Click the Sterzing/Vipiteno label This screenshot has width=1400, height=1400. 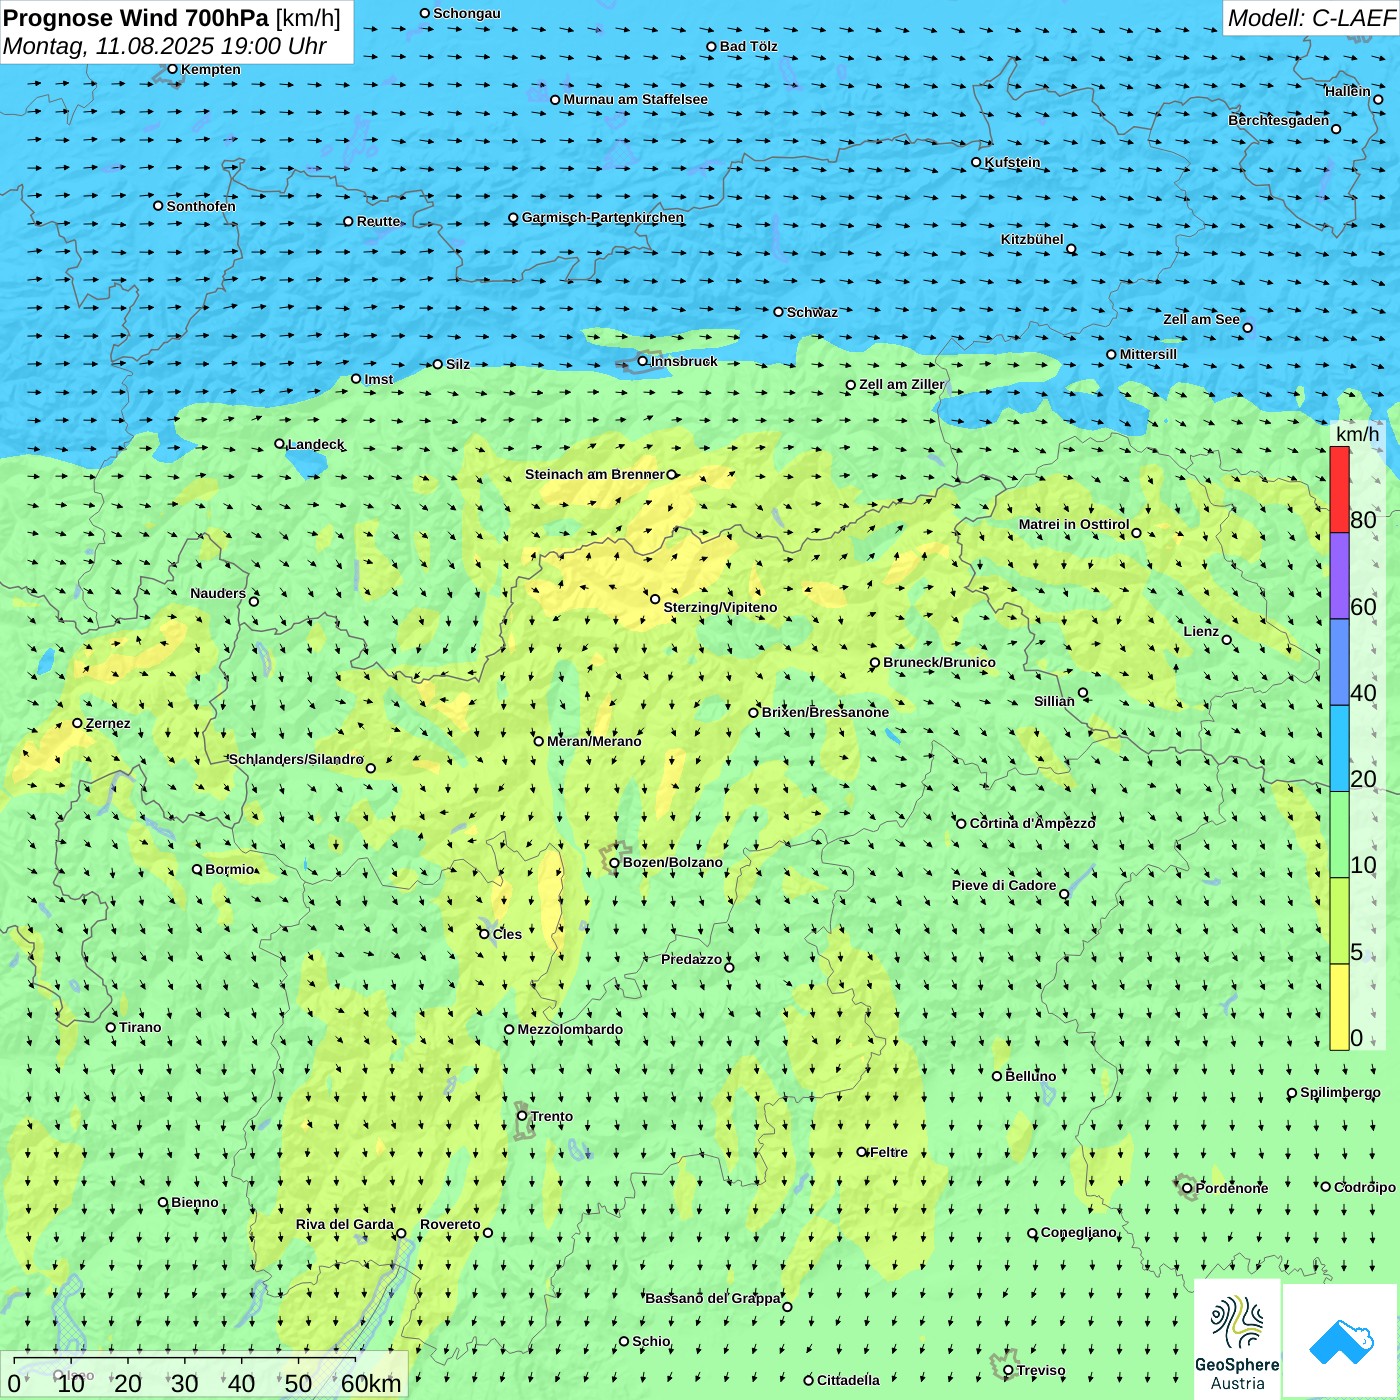pos(720,607)
